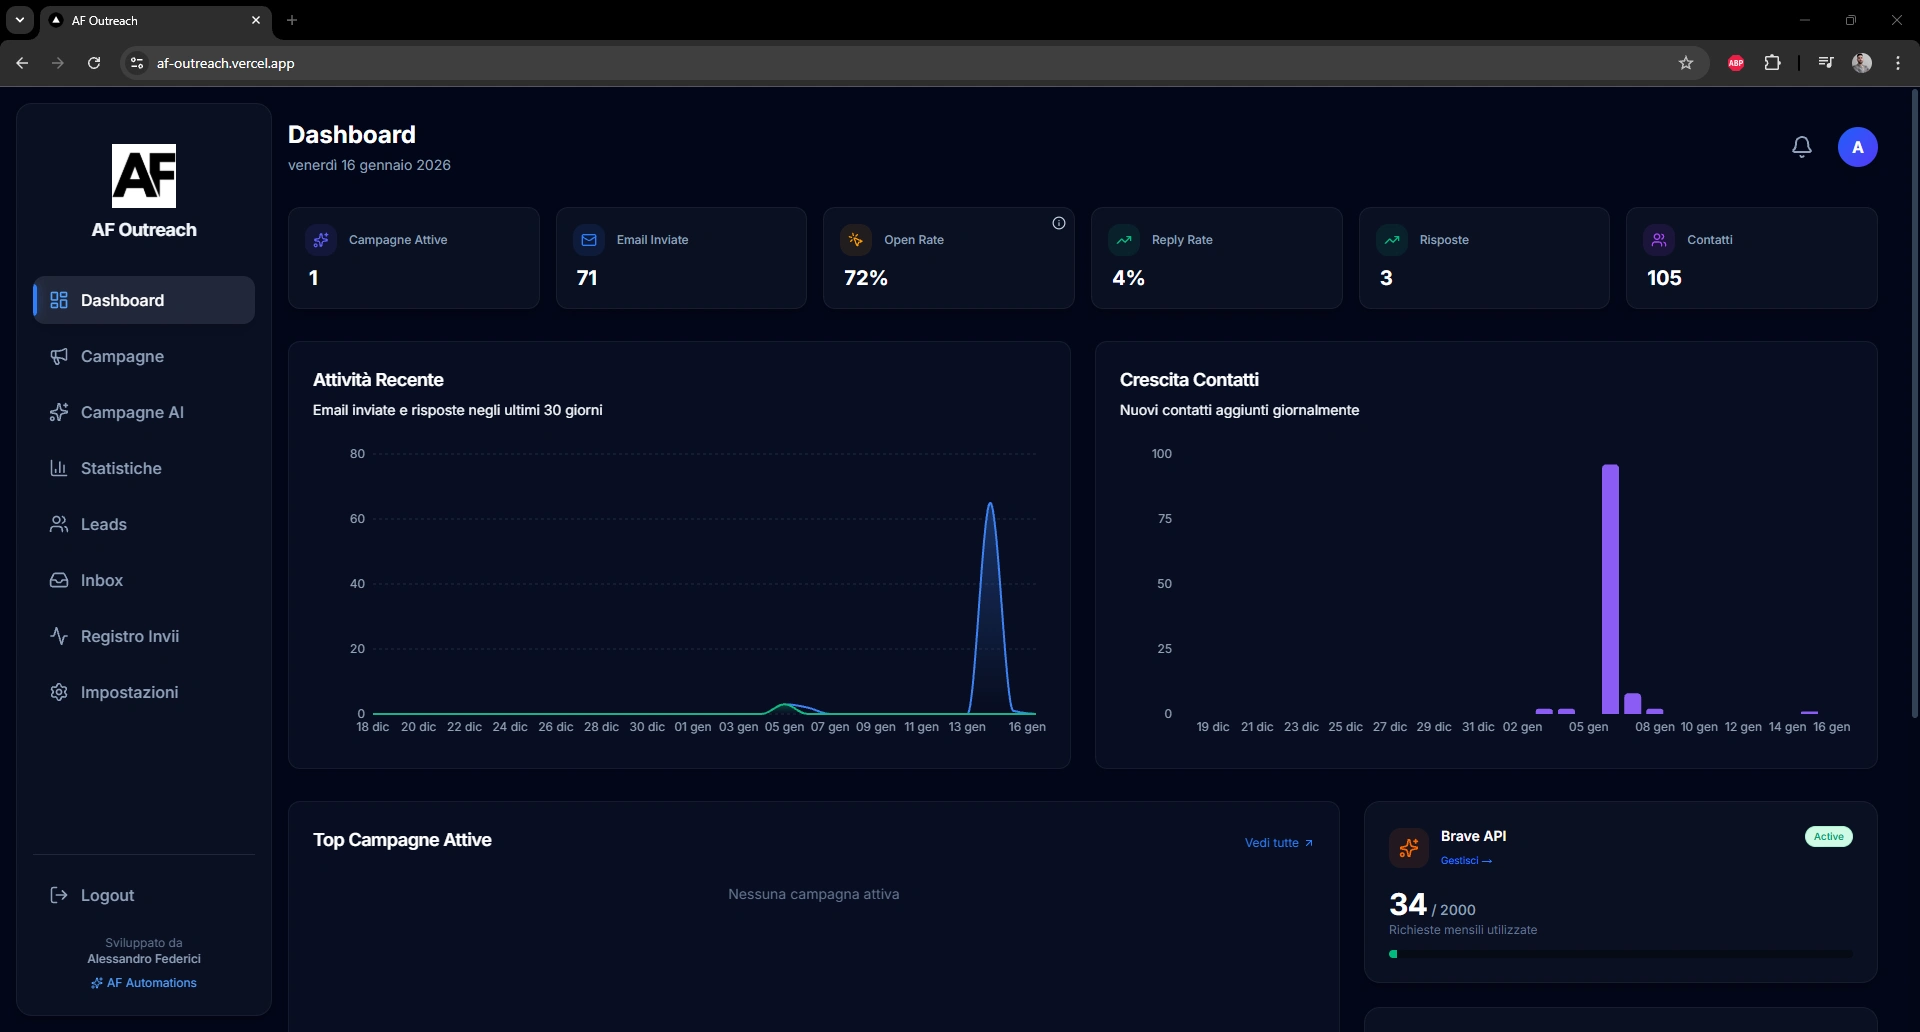This screenshot has width=1920, height=1032.
Task: Open Registro Invii in the sidebar
Action: pyautogui.click(x=144, y=636)
